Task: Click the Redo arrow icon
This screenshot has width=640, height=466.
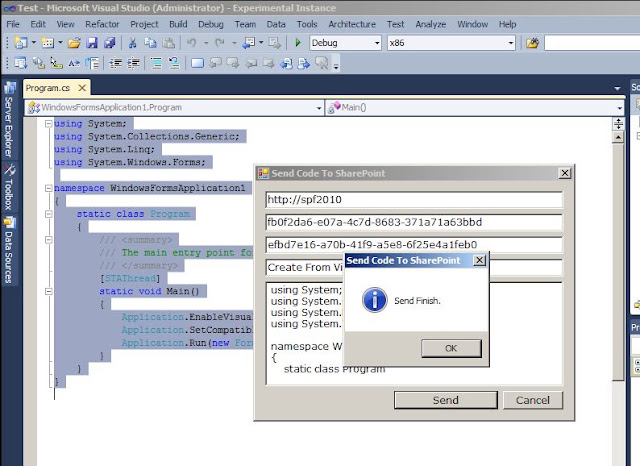Action: [220, 42]
